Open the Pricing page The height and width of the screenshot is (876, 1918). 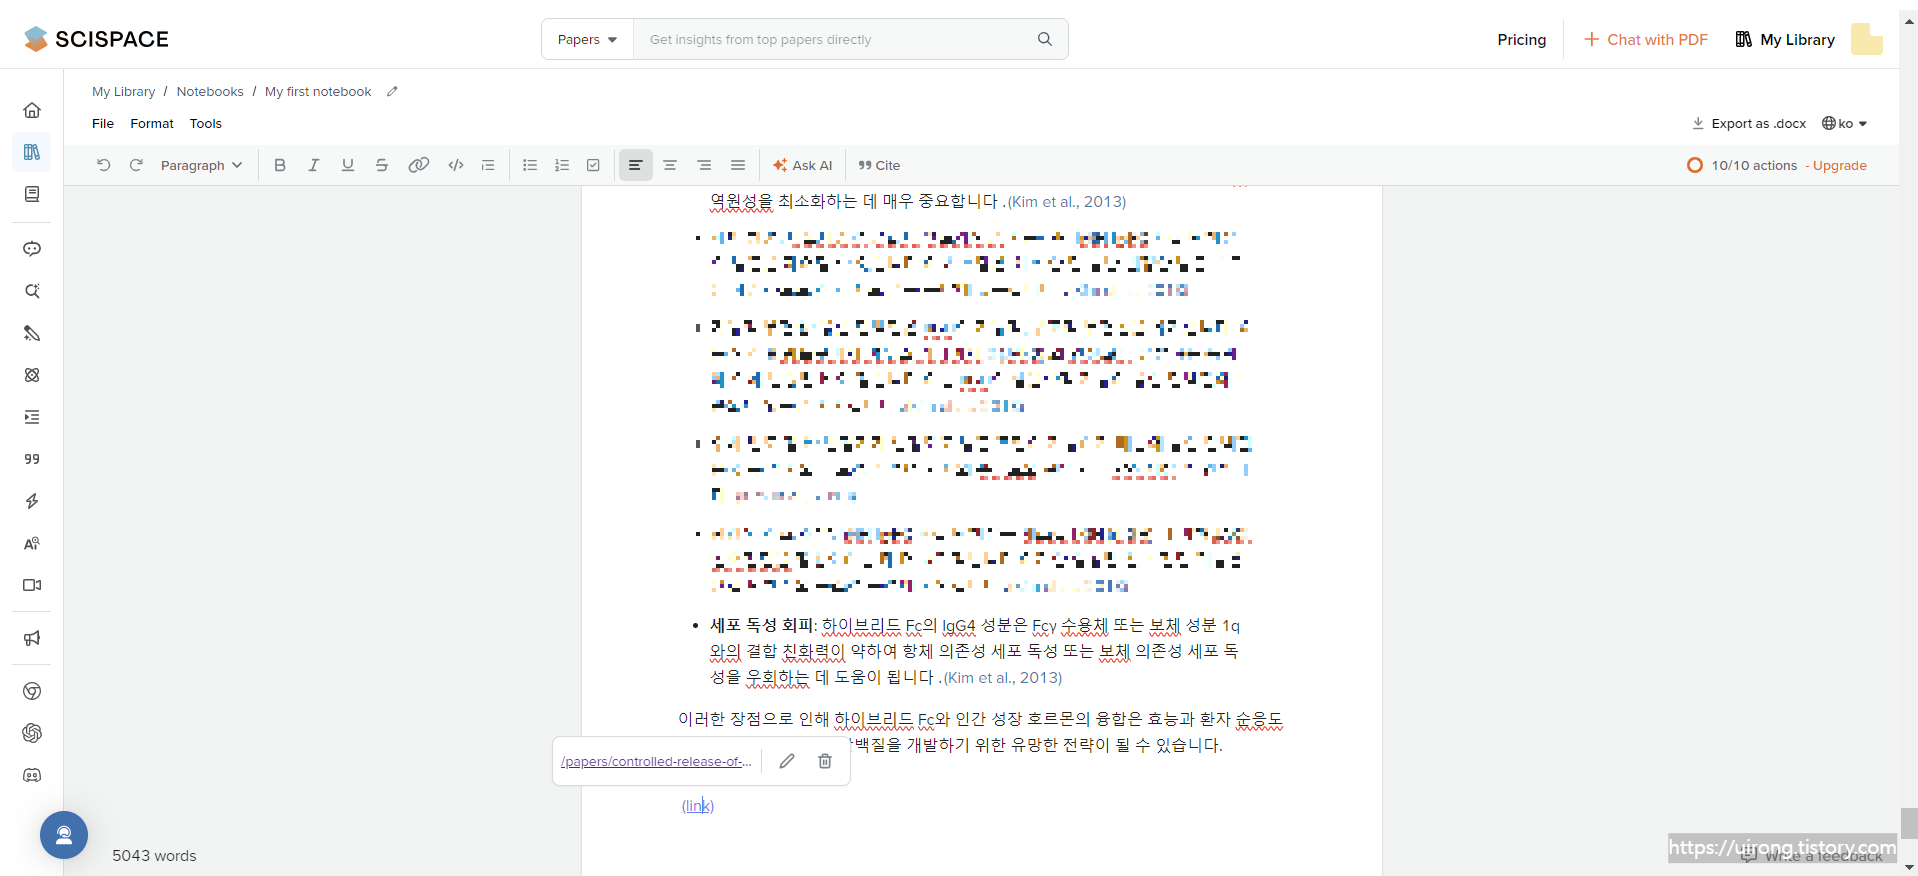click(1521, 39)
